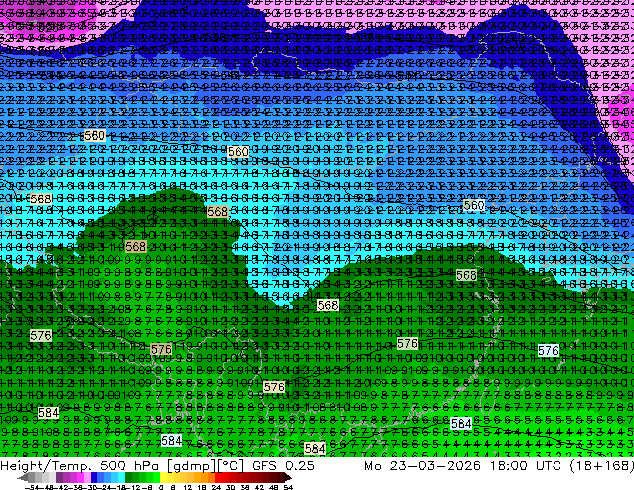This screenshot has height=490, width=634.
Task: Click the '[°C]' temperature unit label
Action: pos(230,466)
